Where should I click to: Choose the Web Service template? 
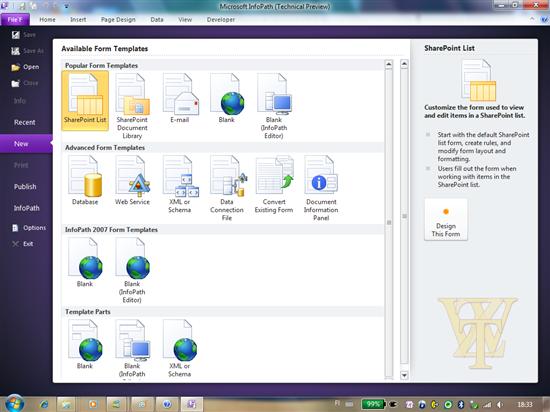(x=132, y=180)
